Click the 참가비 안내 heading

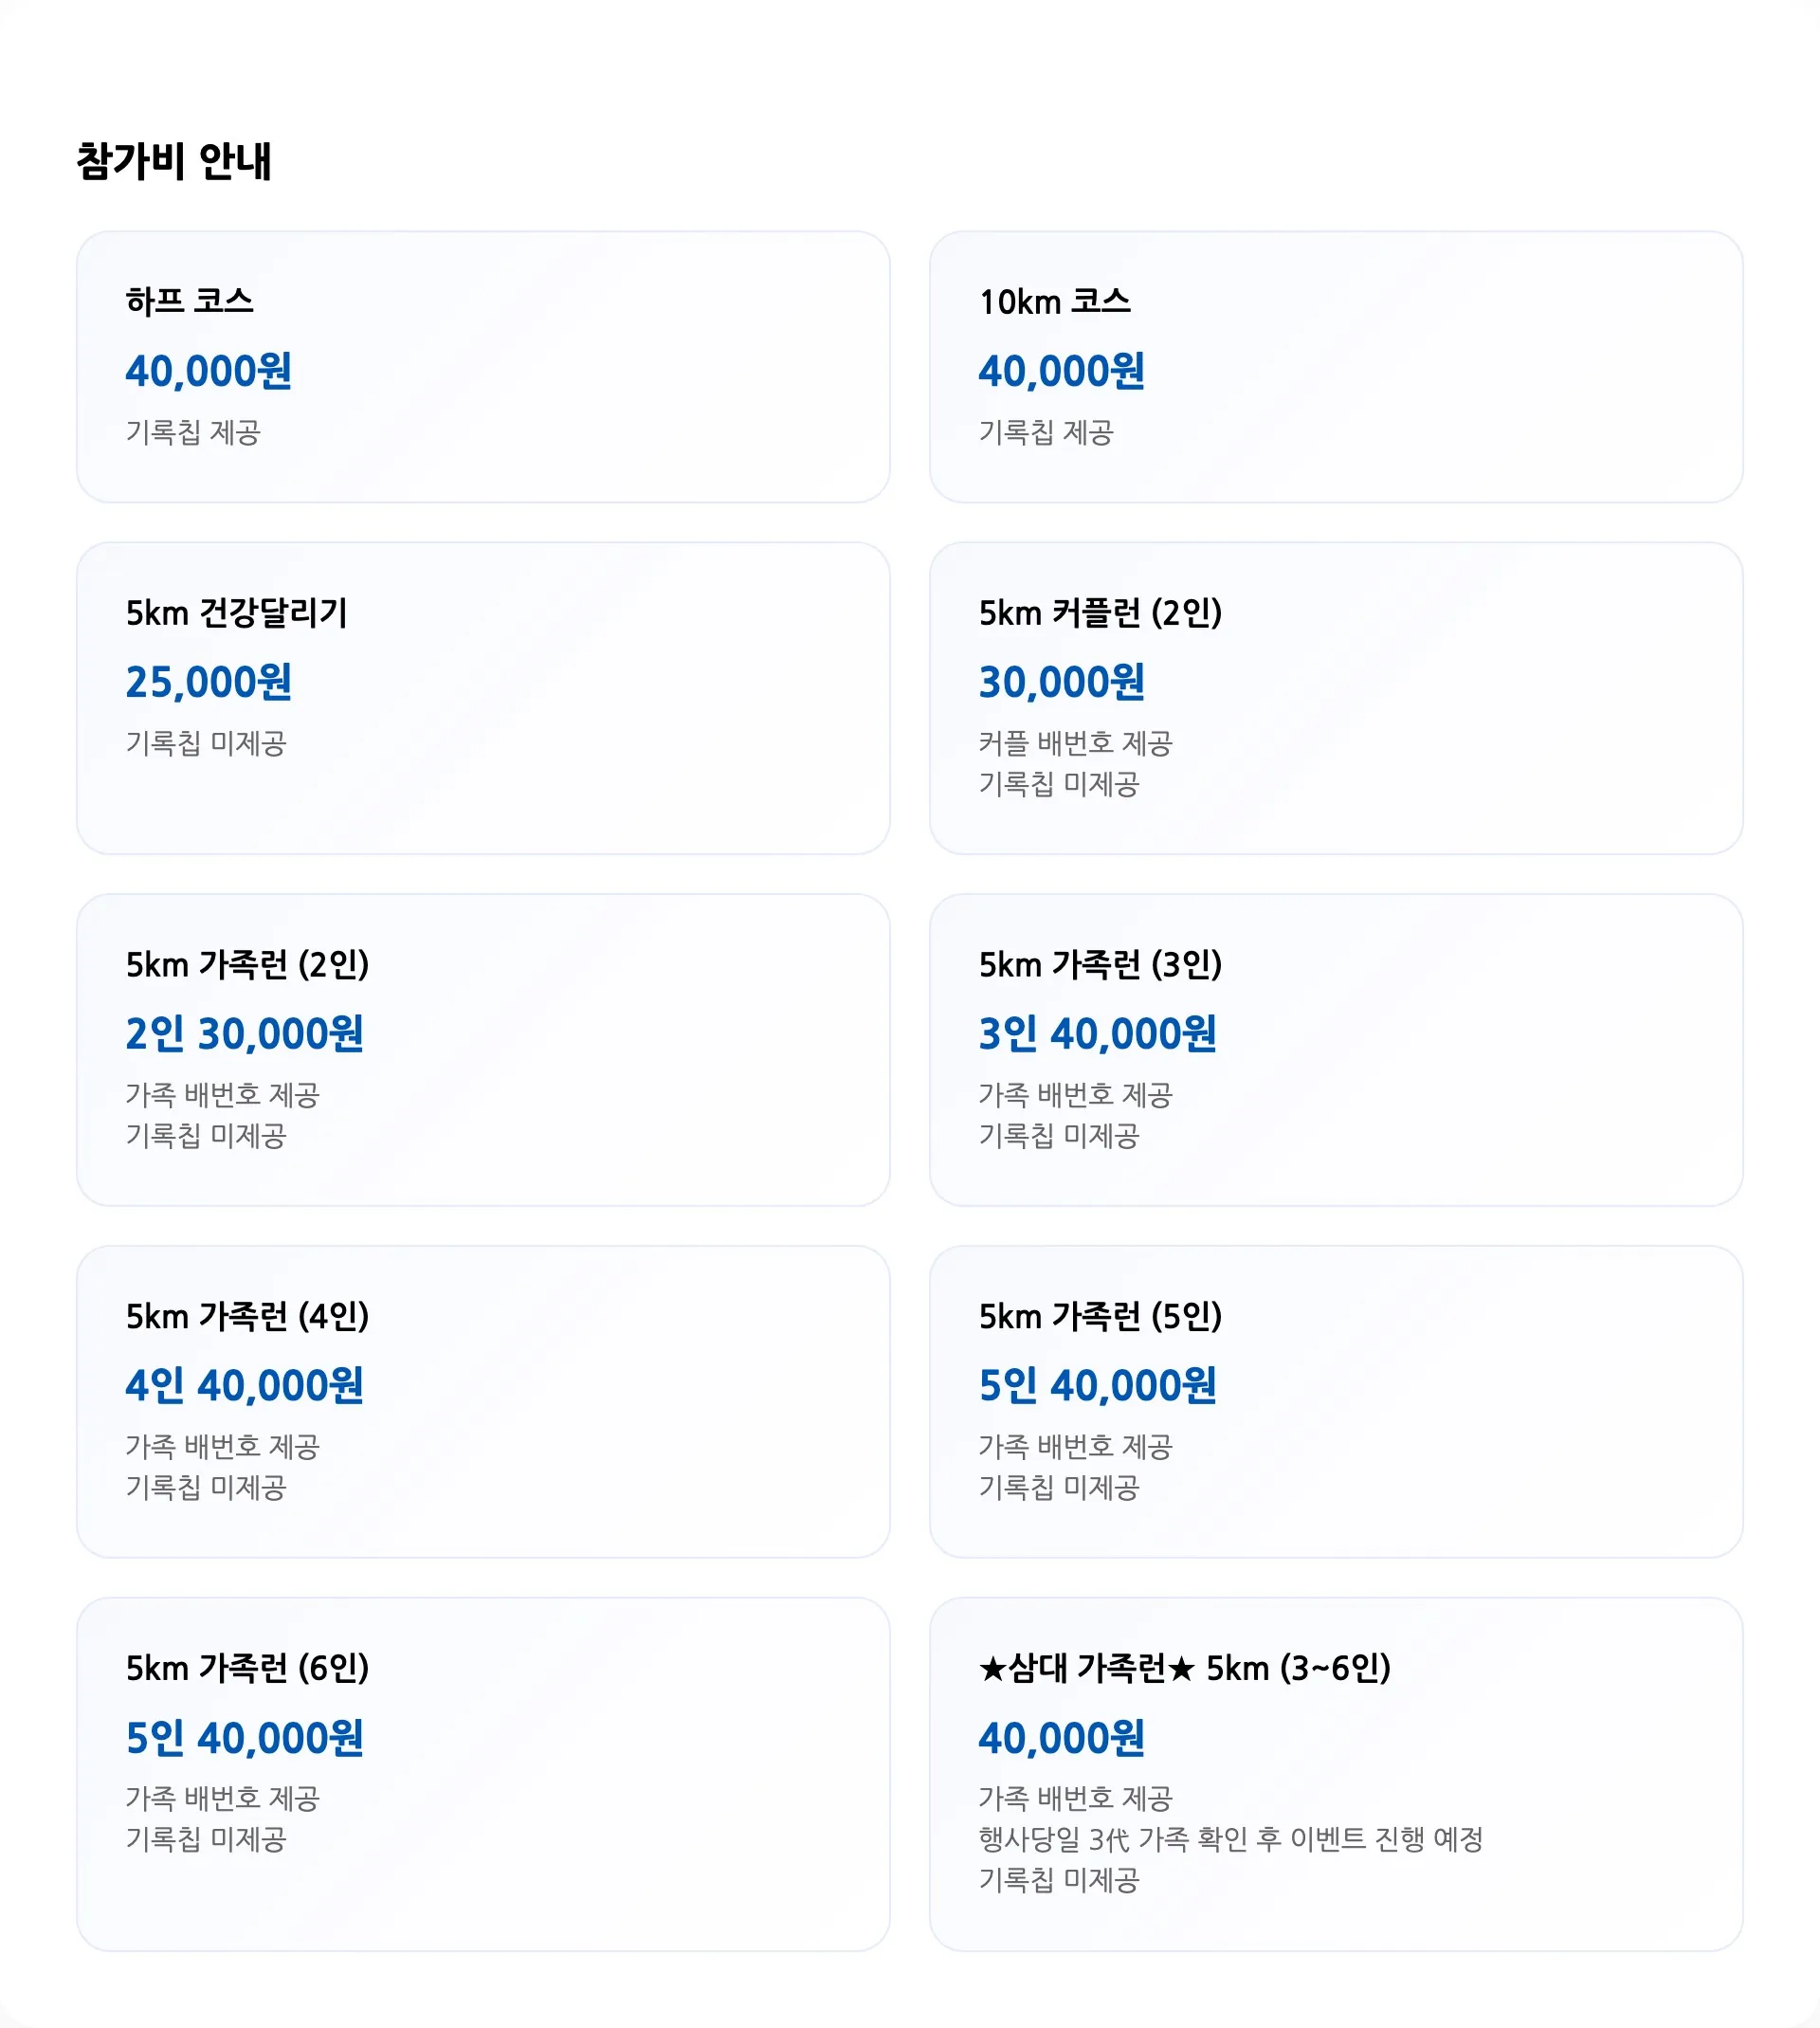[173, 161]
